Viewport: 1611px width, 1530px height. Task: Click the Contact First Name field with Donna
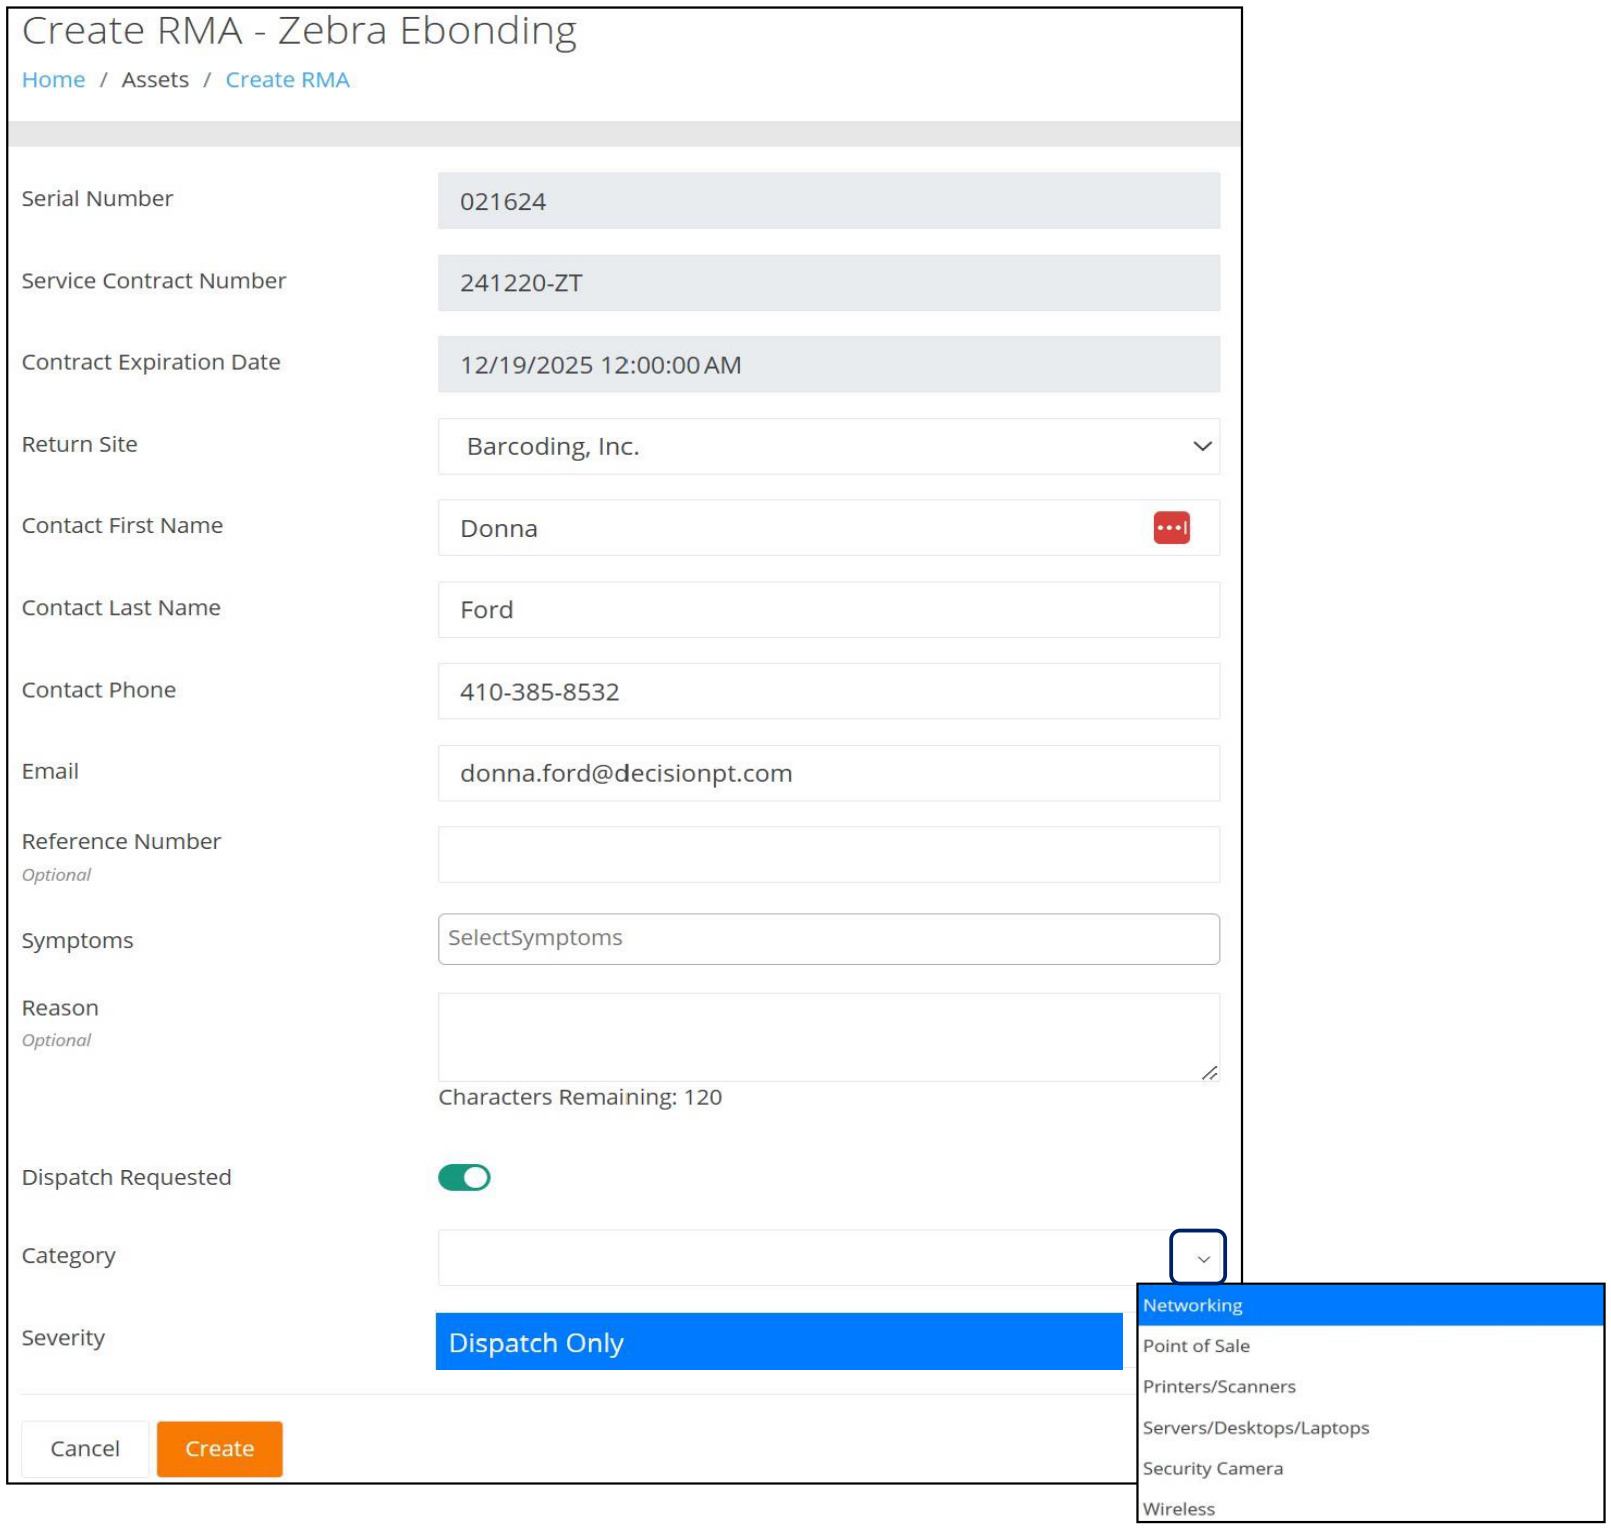[828, 528]
